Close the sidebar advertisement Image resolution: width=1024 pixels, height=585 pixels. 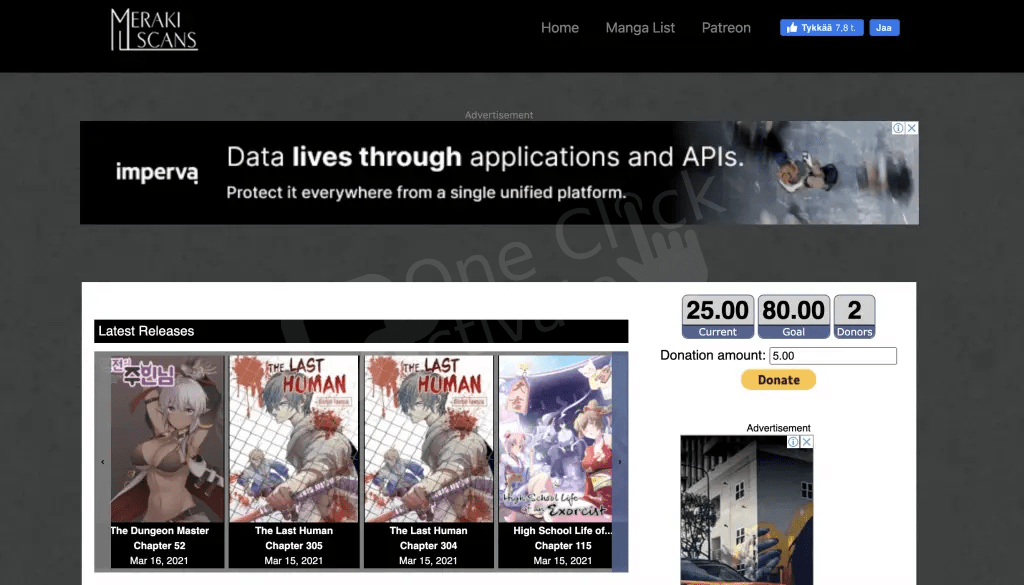[x=807, y=442]
